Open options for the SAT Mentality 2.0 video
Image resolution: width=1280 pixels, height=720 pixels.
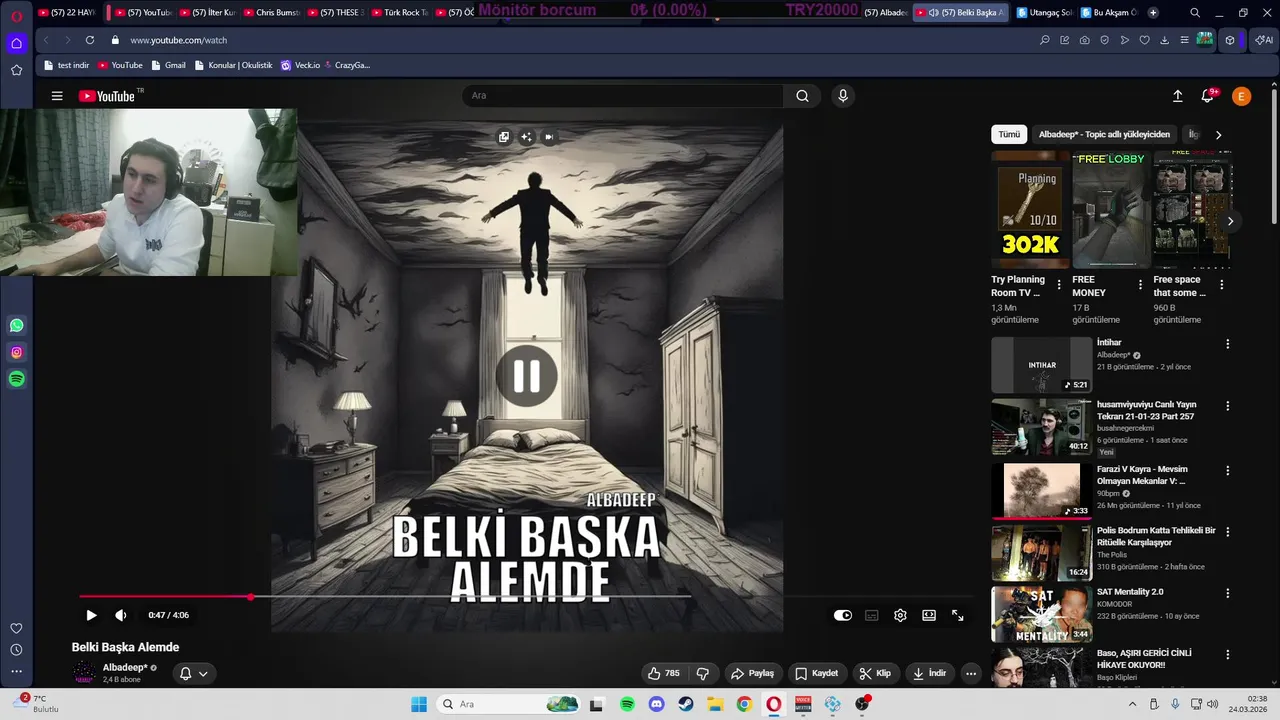[1228, 593]
